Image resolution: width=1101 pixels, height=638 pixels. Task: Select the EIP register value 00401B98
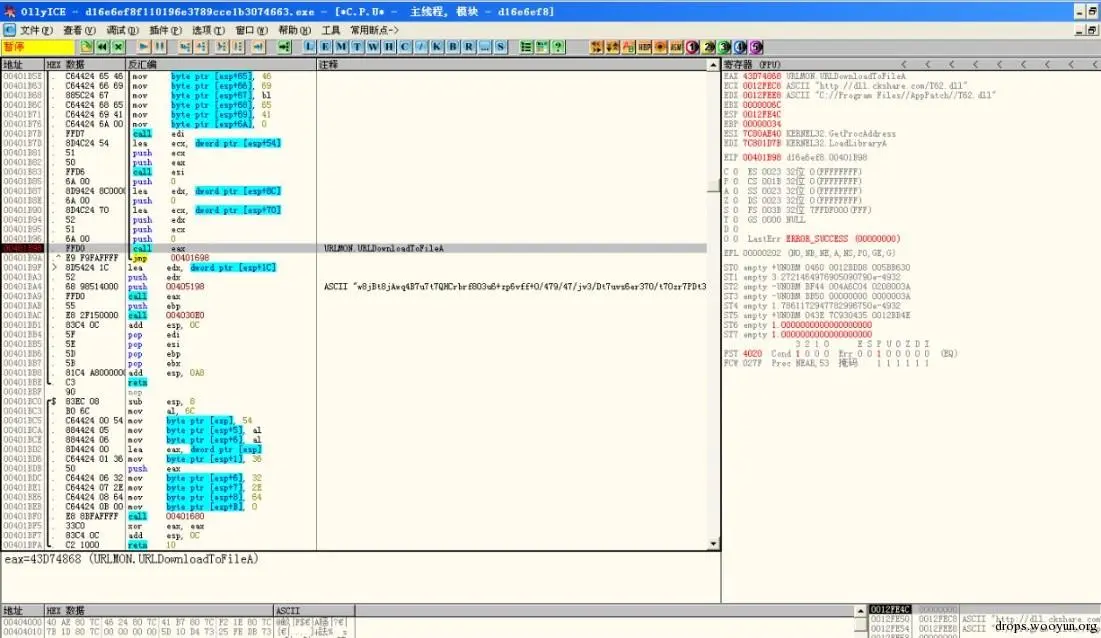click(x=762, y=158)
